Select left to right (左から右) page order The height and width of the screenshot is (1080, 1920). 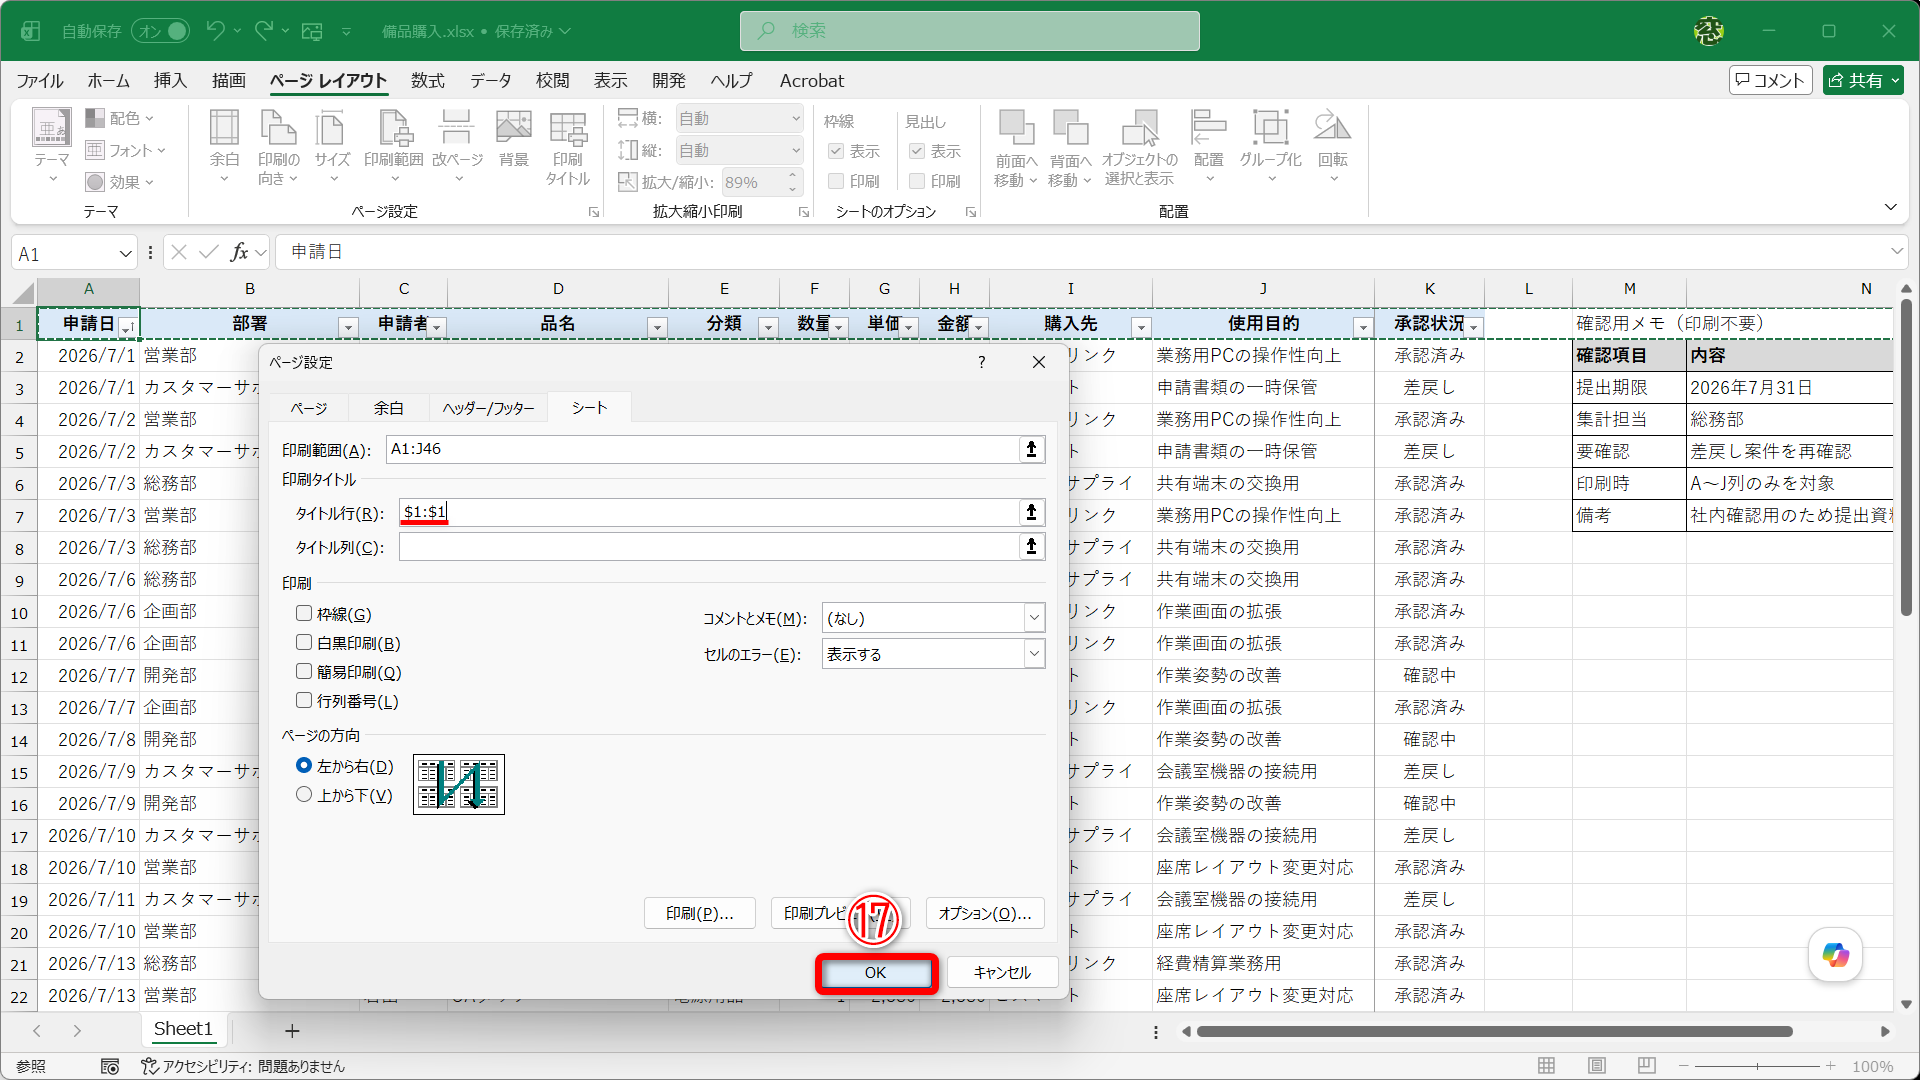[304, 765]
